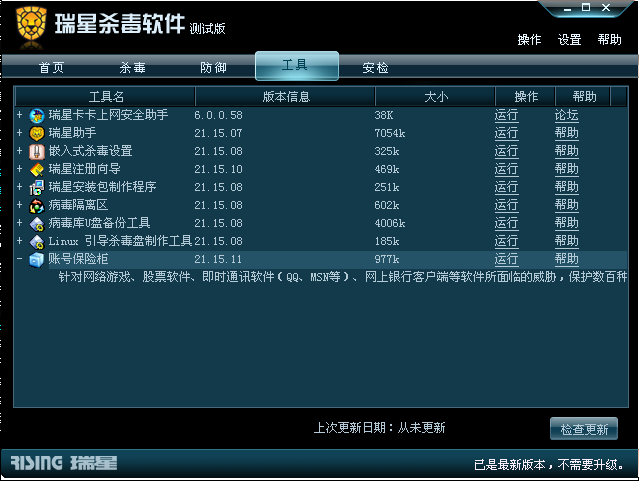Open 帮助 link for 账号保险柜
This screenshot has height=481, width=639.
566,259
